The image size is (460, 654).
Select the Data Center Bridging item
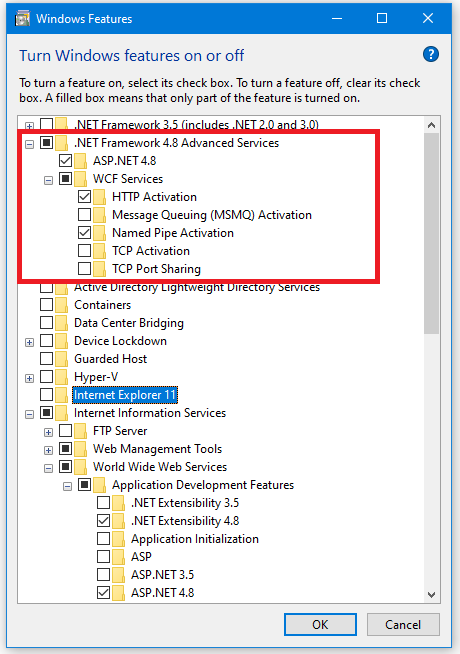pos(128,323)
